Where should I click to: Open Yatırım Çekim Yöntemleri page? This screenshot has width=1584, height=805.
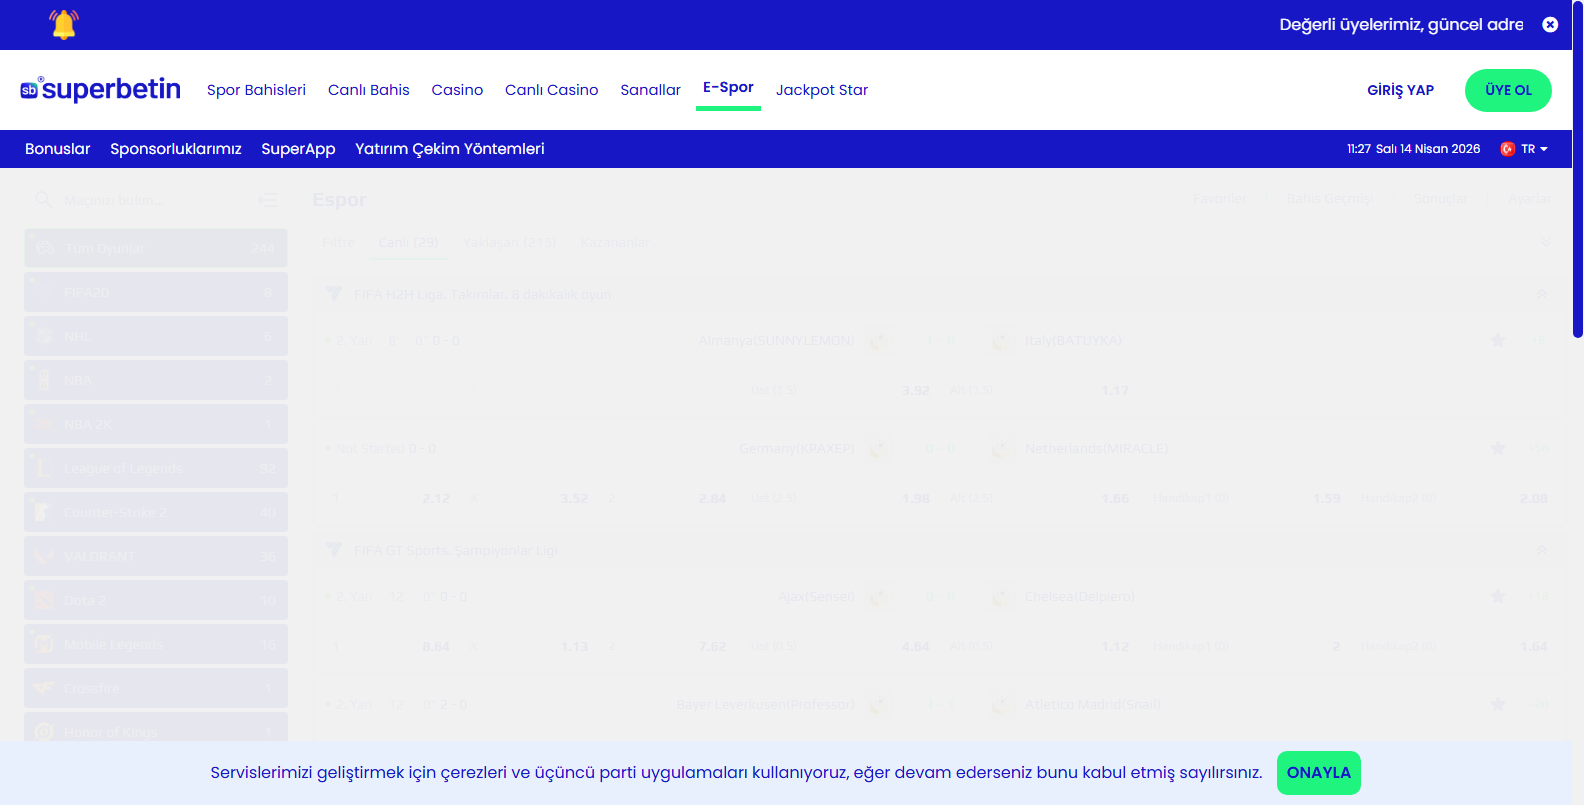[x=450, y=149]
